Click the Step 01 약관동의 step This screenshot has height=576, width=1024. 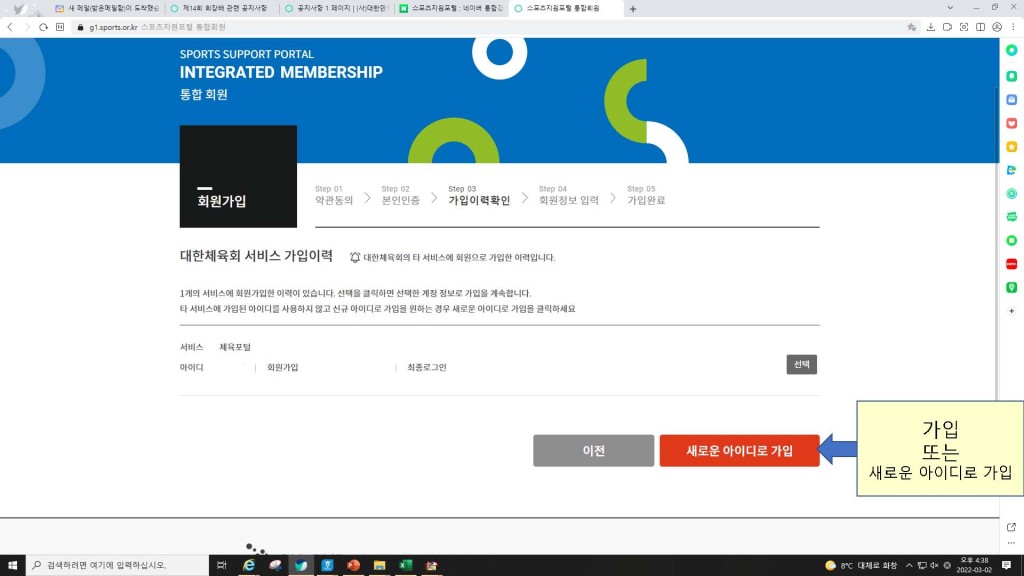pos(333,195)
